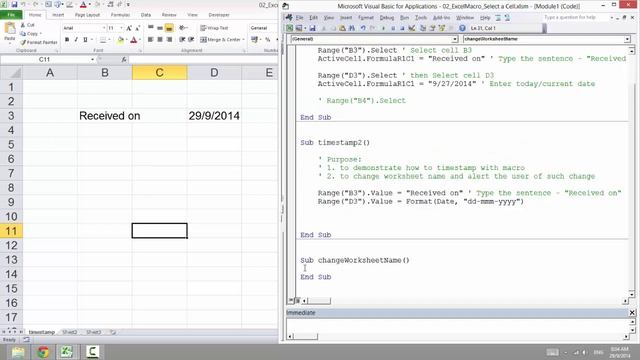Click the Percent Style icon
This screenshot has height=360, width=640.
click(x=268, y=40)
